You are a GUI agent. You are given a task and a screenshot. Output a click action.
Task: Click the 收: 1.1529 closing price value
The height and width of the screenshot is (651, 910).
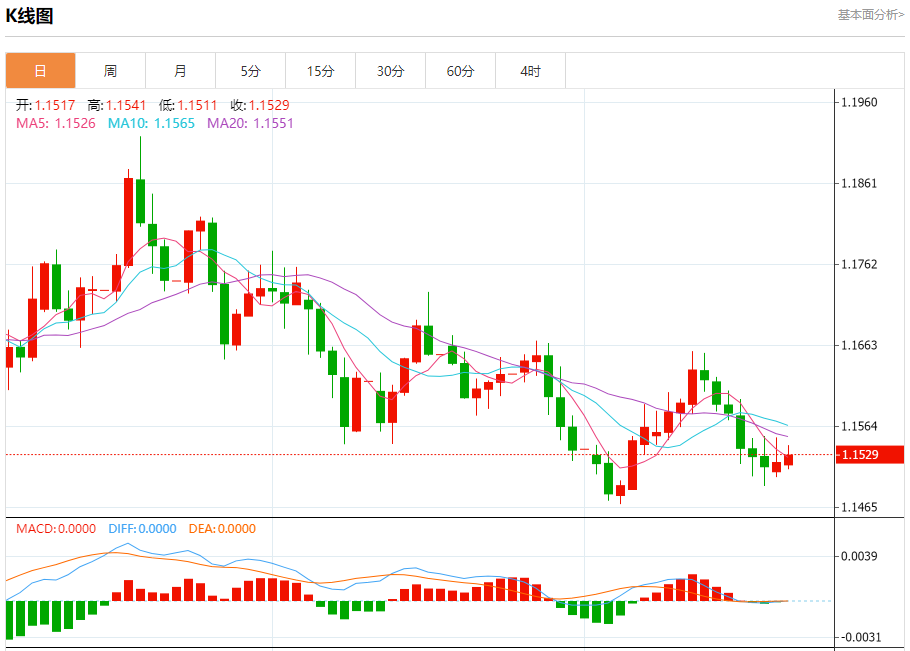259,105
